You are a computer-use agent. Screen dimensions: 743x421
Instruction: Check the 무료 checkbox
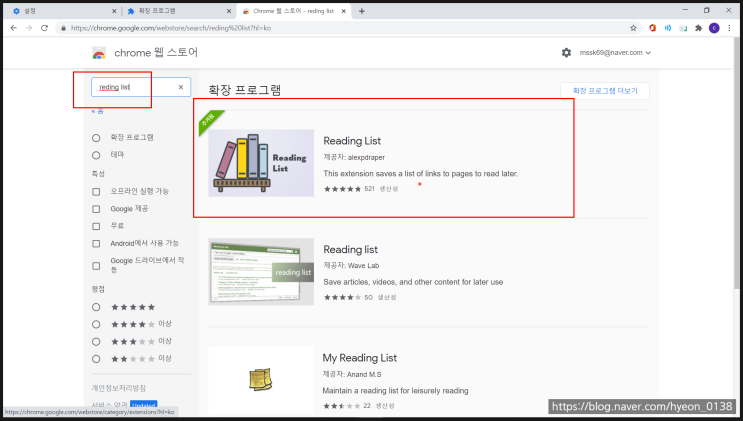pyautogui.click(x=96, y=226)
